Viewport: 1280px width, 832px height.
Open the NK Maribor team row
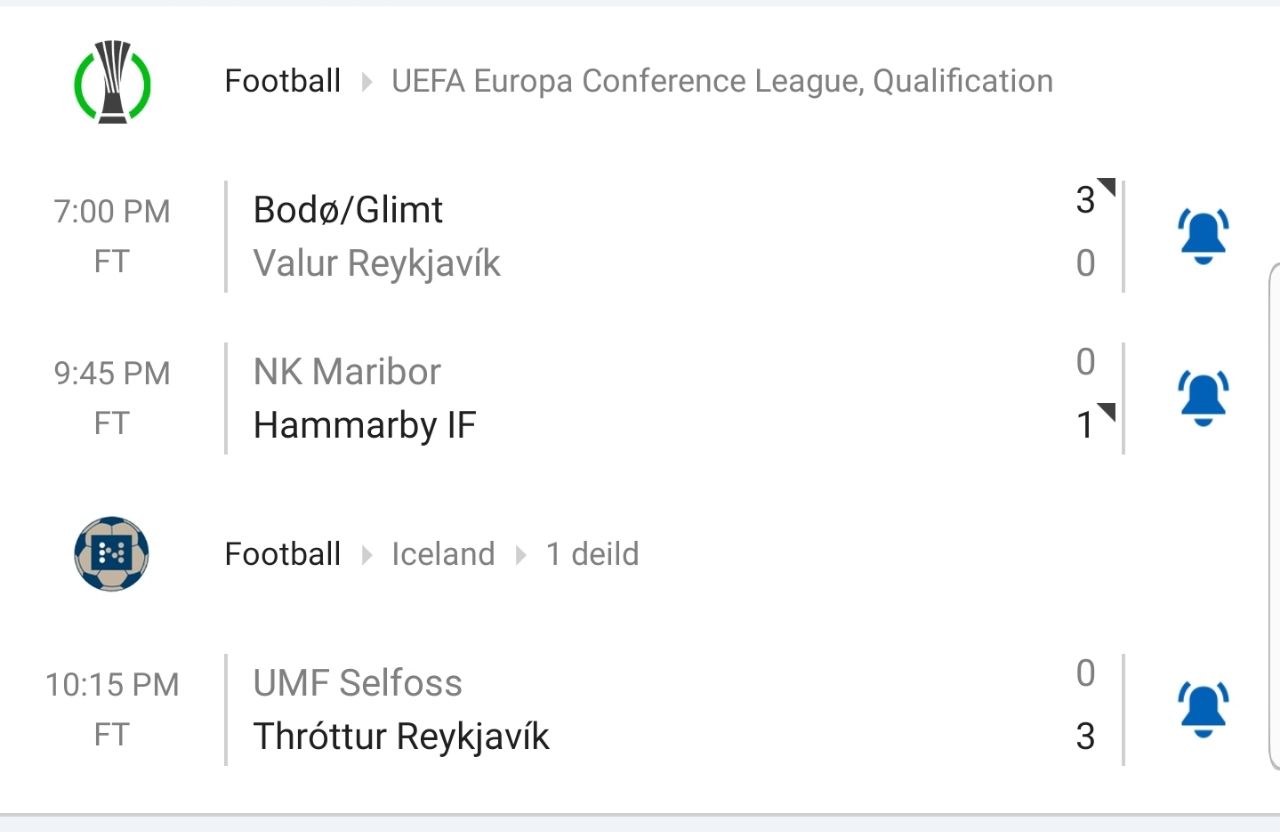click(x=347, y=372)
